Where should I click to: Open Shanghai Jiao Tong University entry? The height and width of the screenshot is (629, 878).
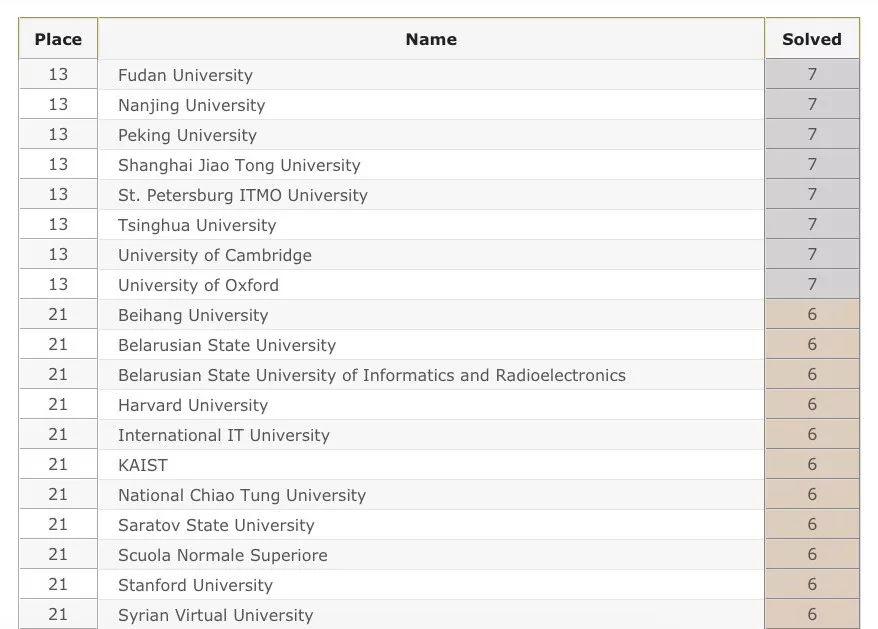coord(239,165)
